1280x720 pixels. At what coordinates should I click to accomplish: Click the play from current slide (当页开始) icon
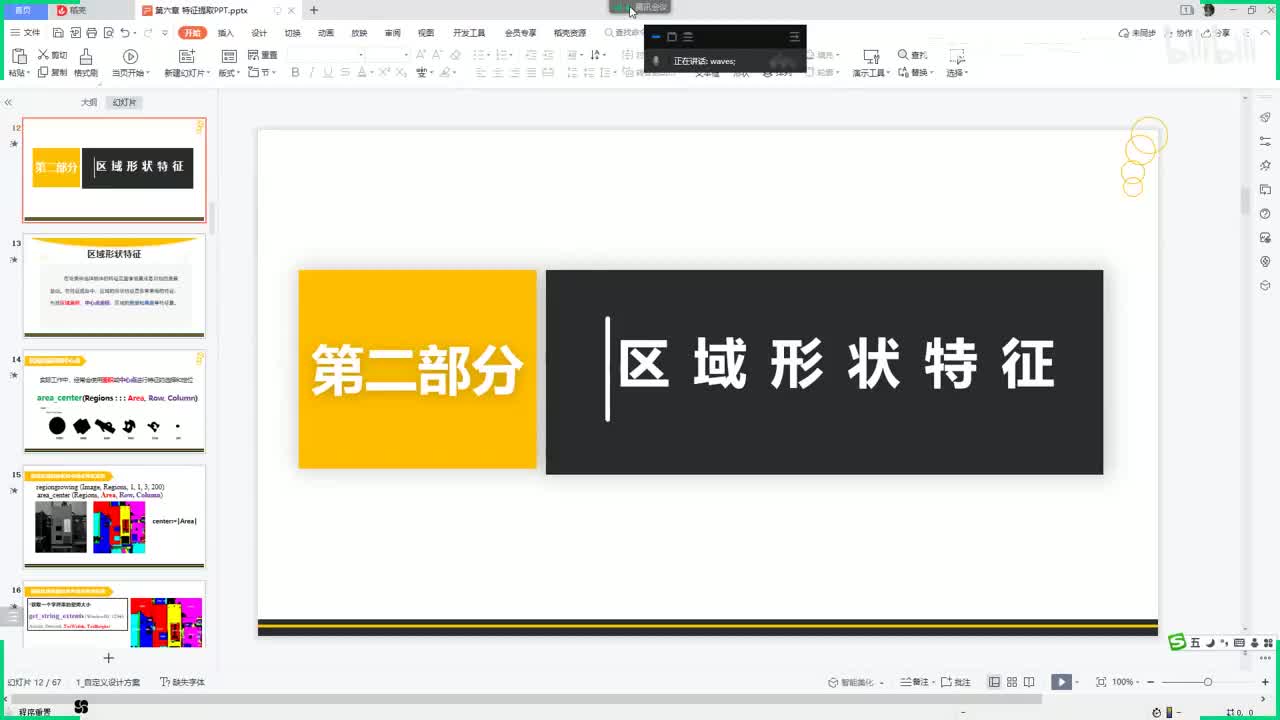point(130,56)
